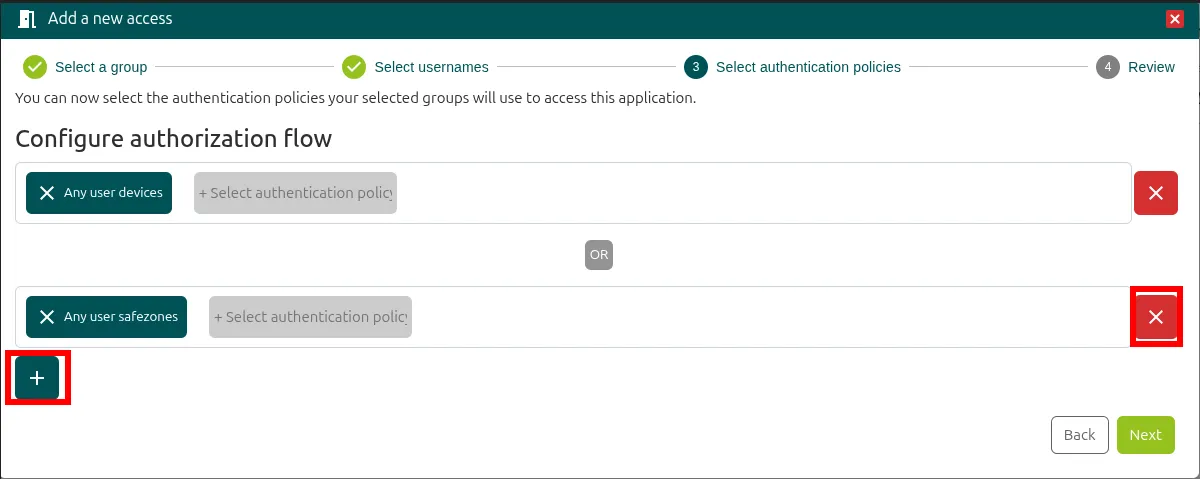Remove the 'Any user devices' chip
The image size is (1200, 479).
pos(46,193)
